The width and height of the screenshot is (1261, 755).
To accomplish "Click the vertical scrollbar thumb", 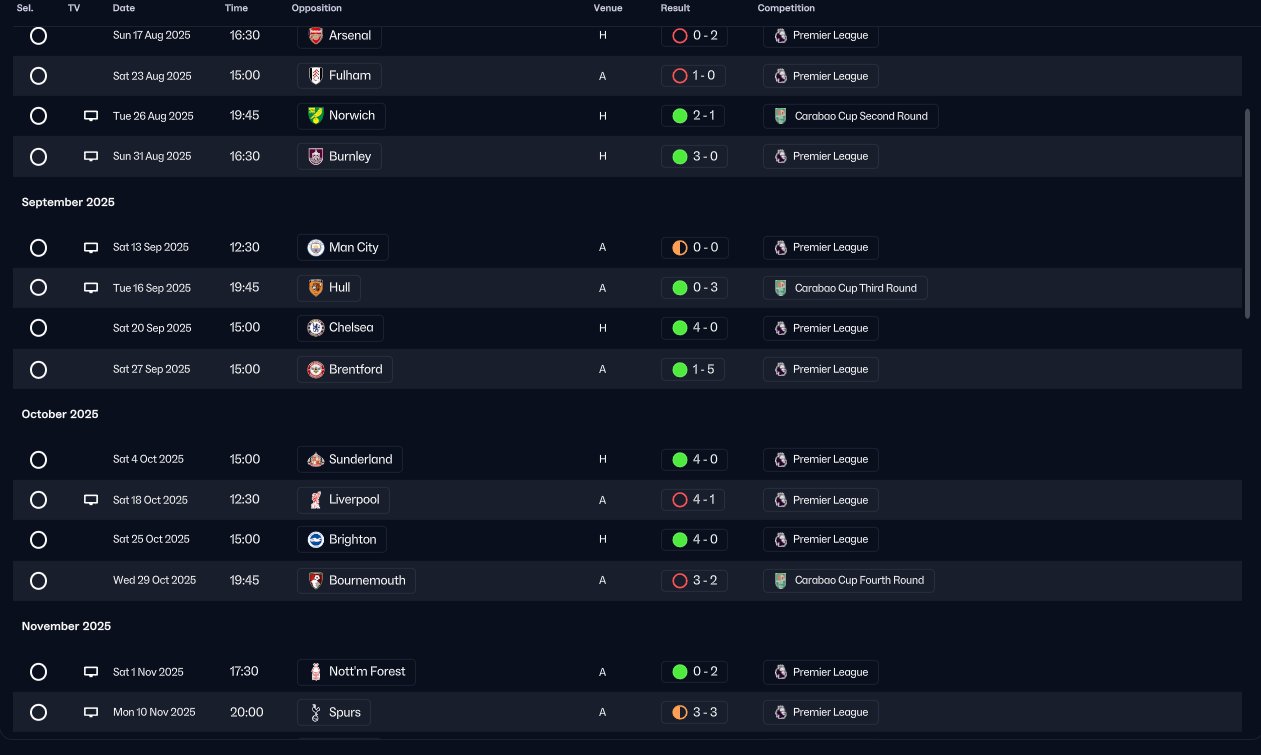I will (1247, 214).
